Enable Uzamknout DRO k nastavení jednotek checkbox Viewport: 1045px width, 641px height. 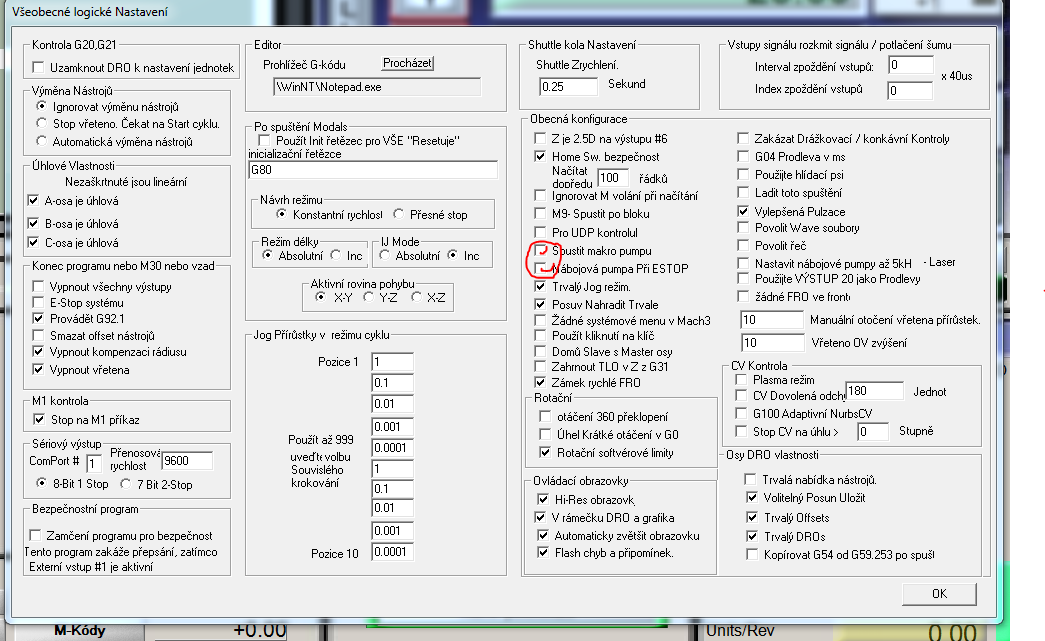point(40,68)
